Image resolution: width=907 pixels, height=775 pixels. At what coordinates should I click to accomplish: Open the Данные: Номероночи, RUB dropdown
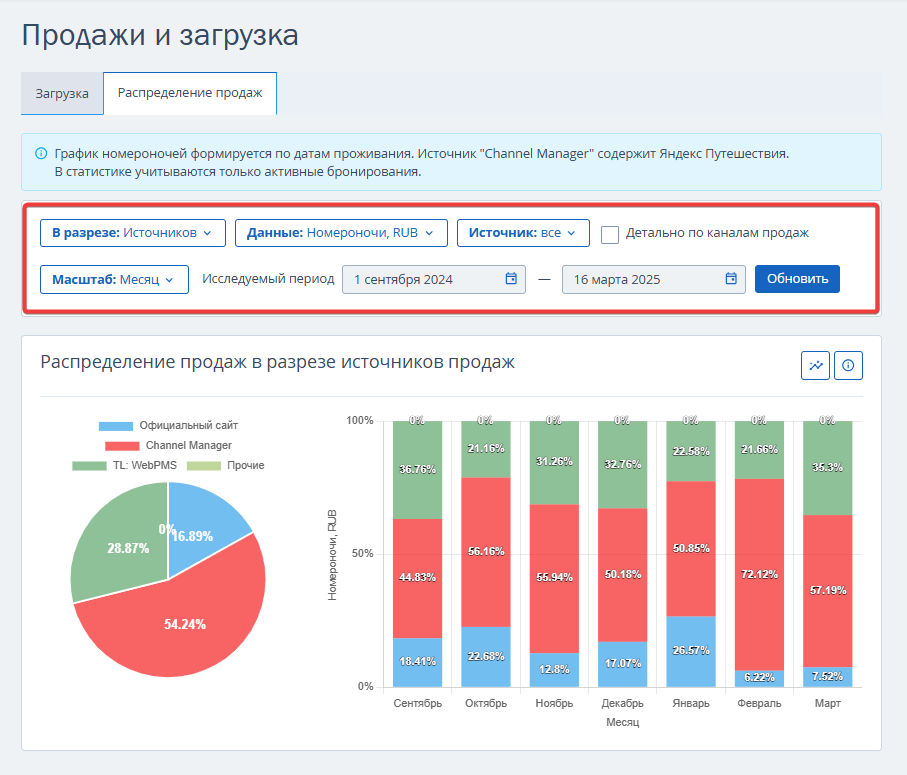coord(341,233)
